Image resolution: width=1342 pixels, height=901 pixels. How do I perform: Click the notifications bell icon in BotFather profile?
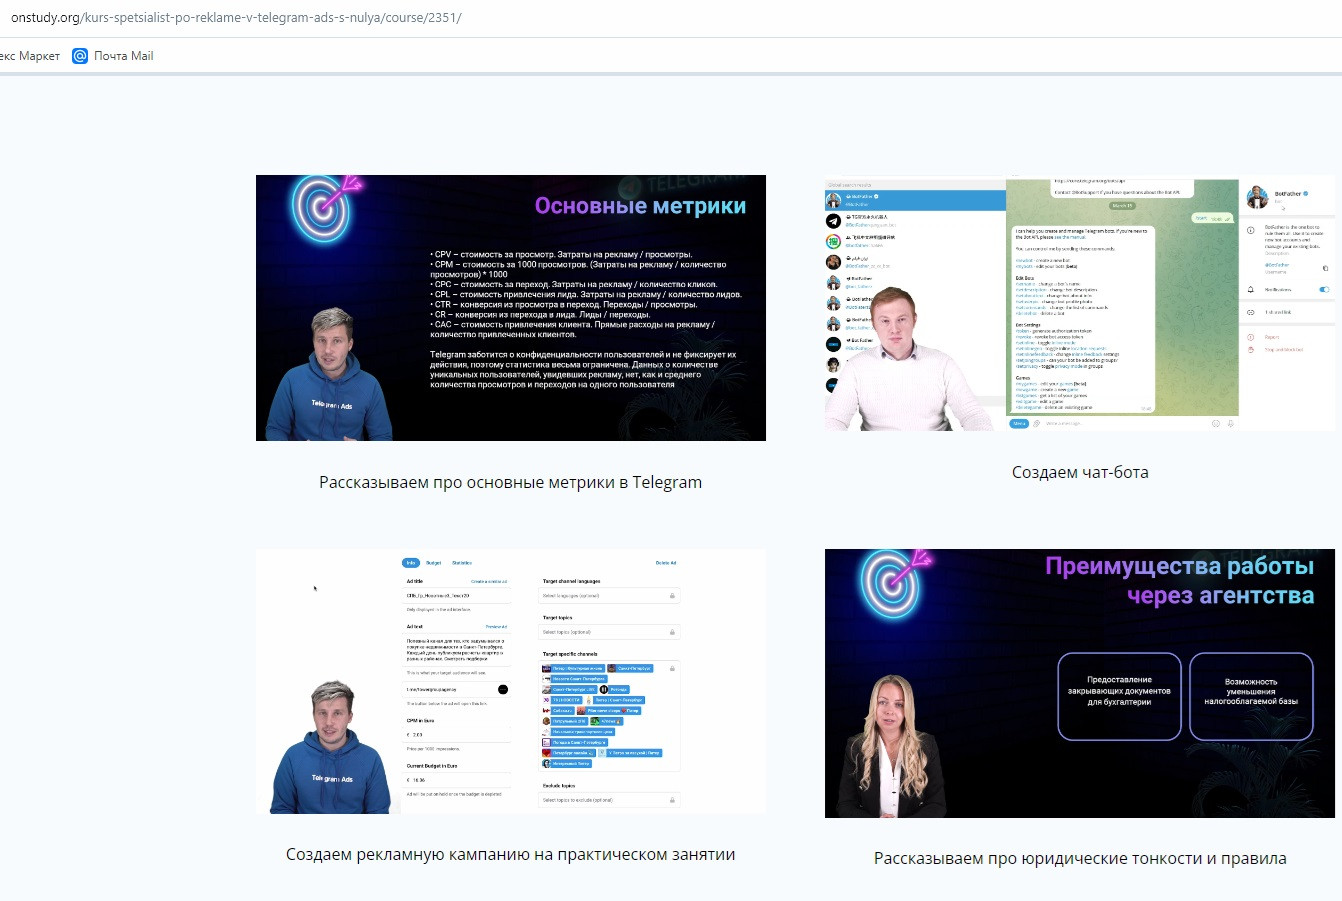point(1250,290)
